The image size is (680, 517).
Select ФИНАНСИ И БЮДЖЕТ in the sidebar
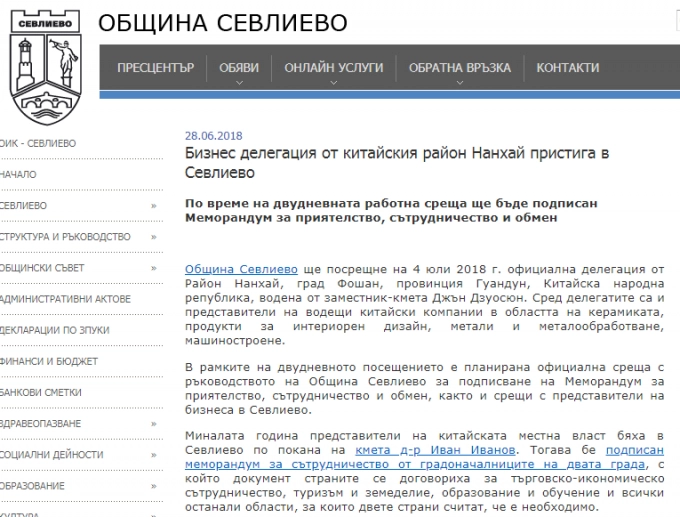(49, 361)
